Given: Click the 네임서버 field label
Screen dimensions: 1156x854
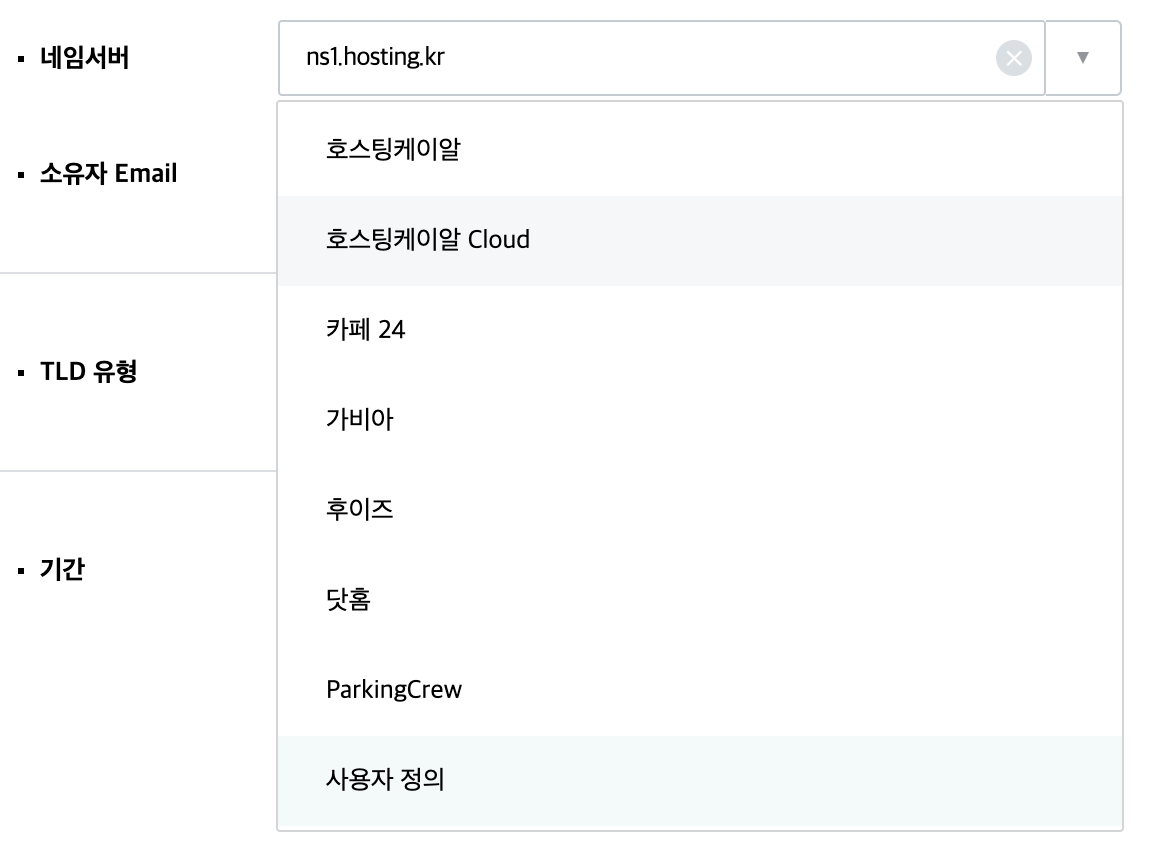Looking at the screenshot, I should pyautogui.click(x=85, y=58).
